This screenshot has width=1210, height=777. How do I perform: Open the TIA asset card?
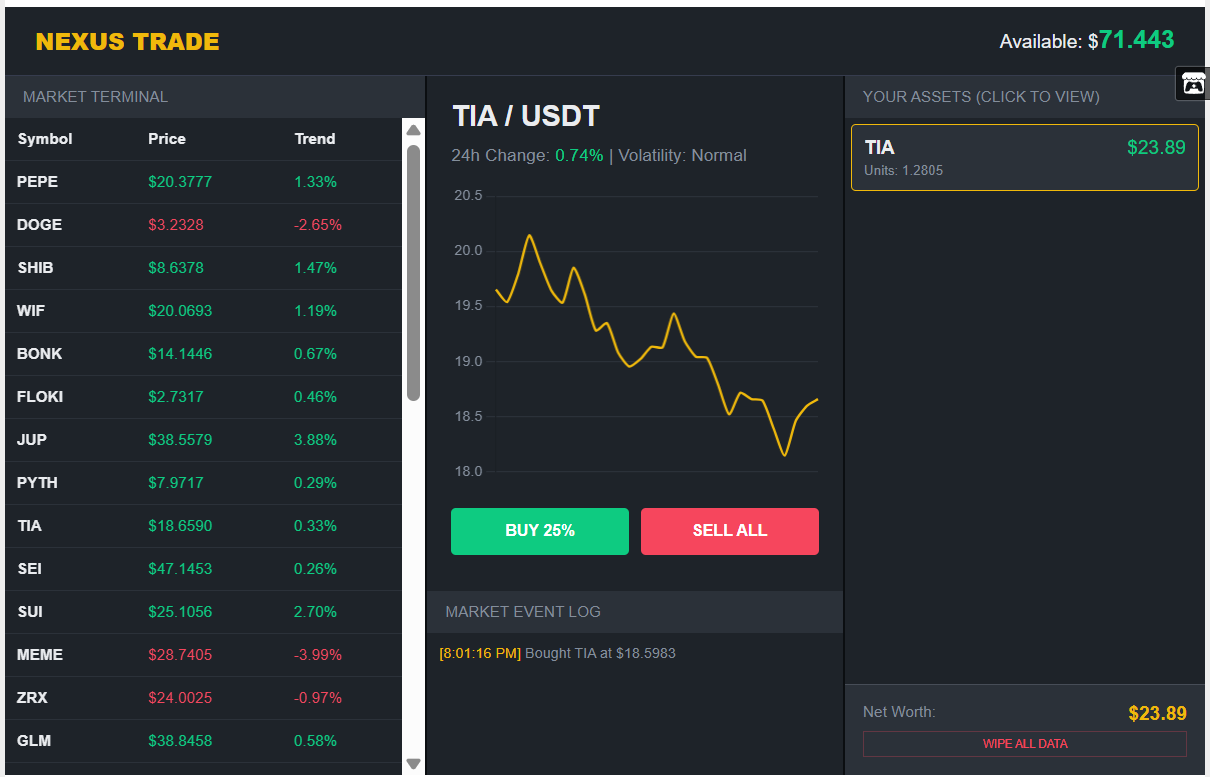click(1024, 157)
